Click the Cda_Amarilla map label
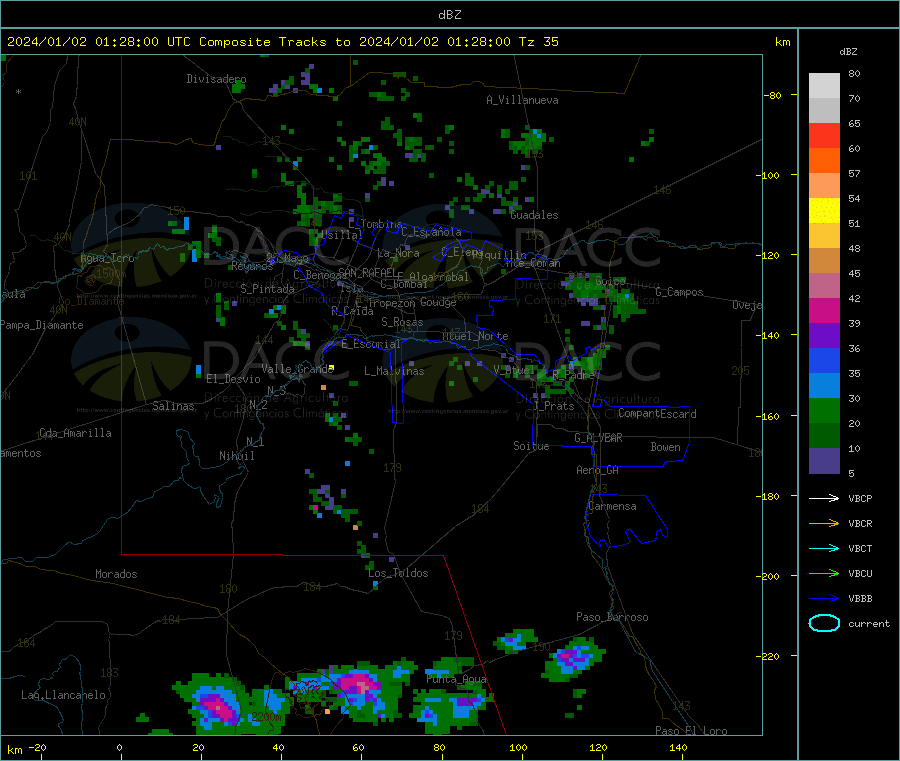 click(x=75, y=433)
